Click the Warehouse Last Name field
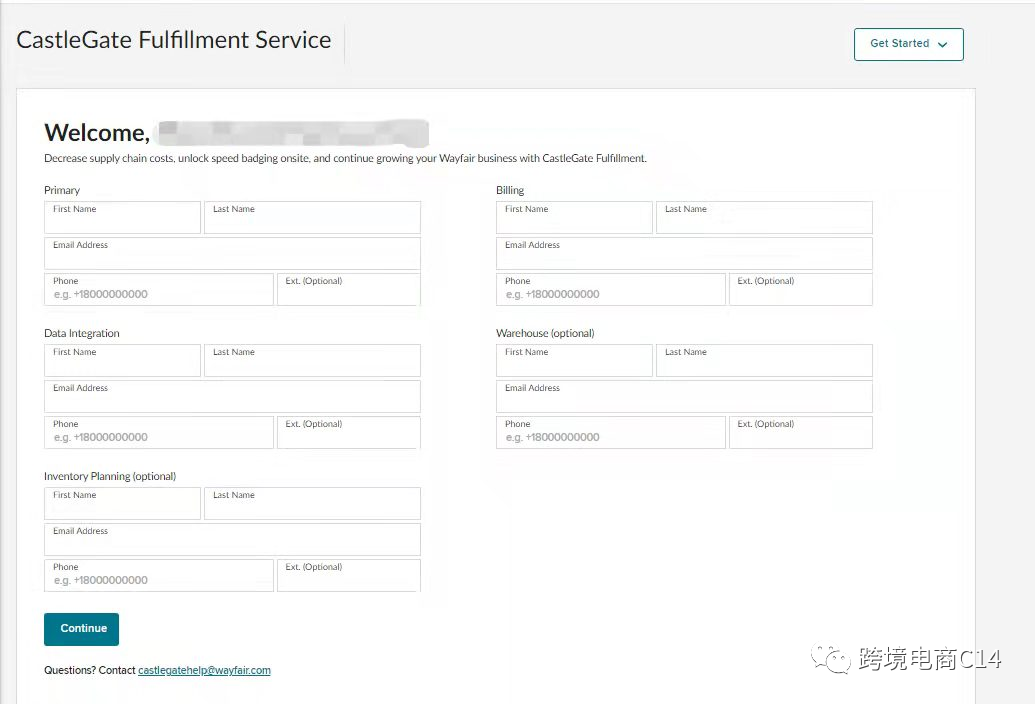The image size is (1035, 704). pyautogui.click(x=764, y=361)
